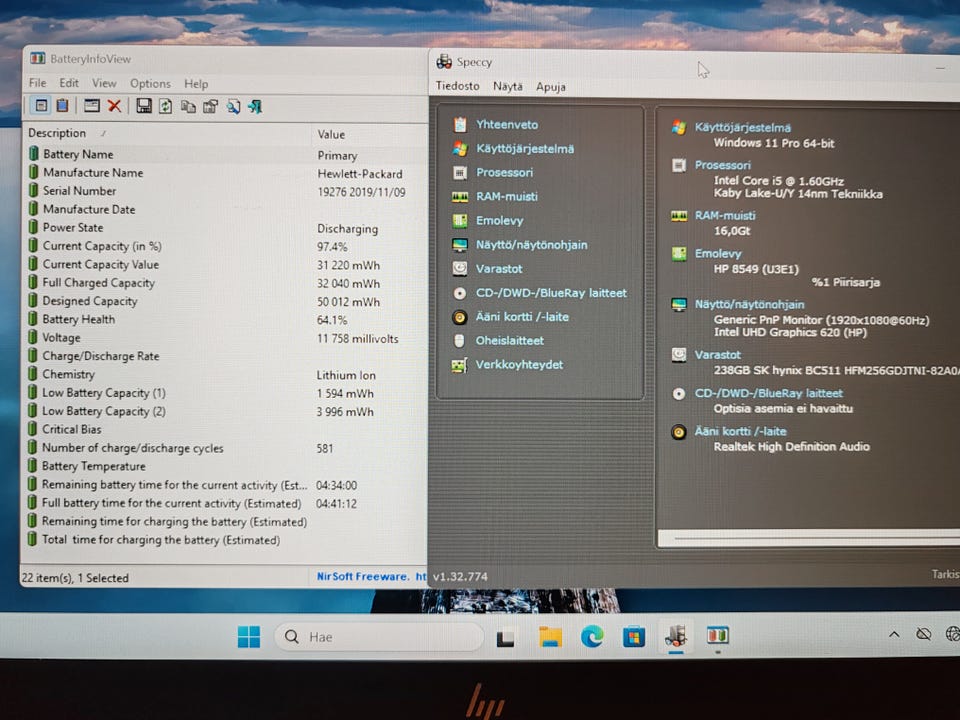Click the red X delete toolbar icon
960x720 pixels.
114,106
